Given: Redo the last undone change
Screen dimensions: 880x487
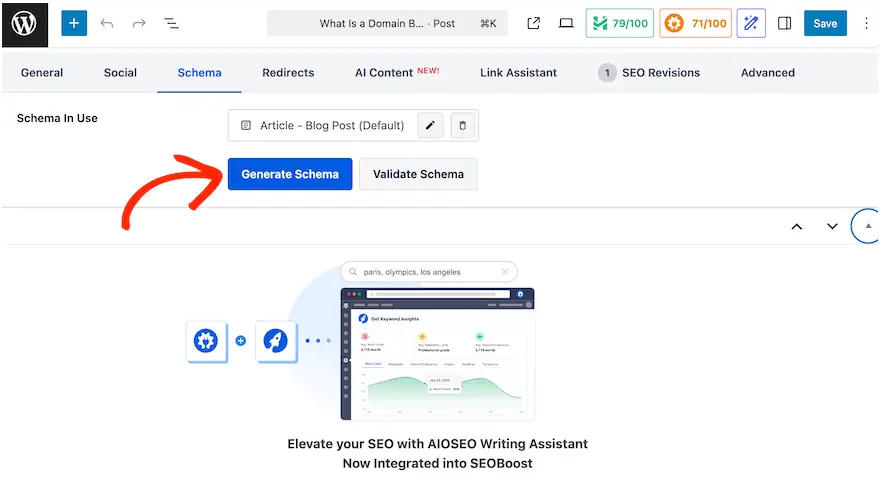Looking at the screenshot, I should click(x=139, y=24).
